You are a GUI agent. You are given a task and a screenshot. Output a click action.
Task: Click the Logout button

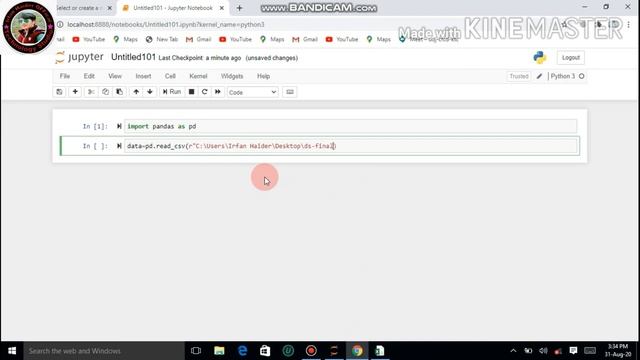coord(571,58)
